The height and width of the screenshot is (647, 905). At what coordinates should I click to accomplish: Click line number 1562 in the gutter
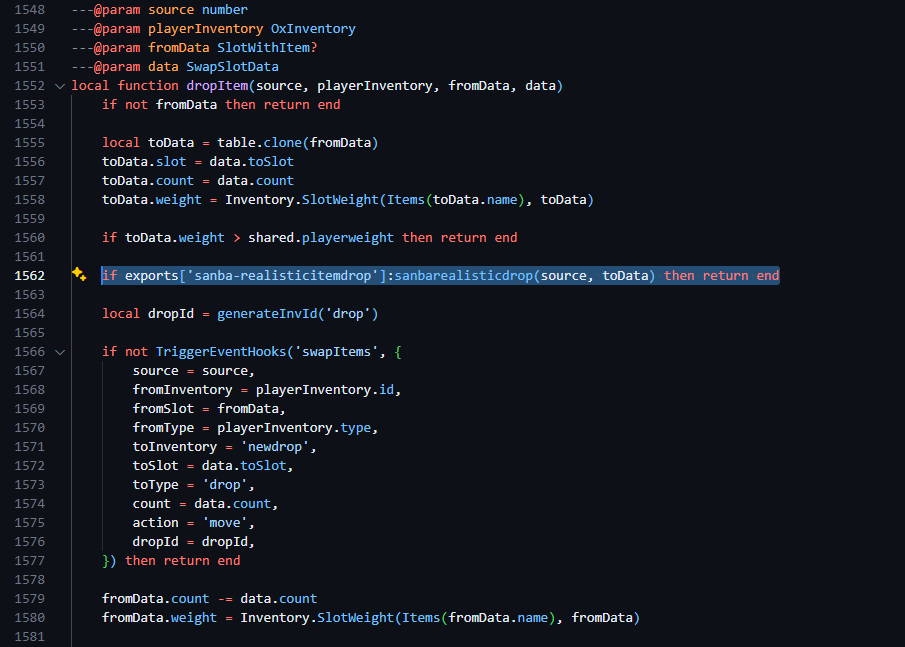pos(29,275)
